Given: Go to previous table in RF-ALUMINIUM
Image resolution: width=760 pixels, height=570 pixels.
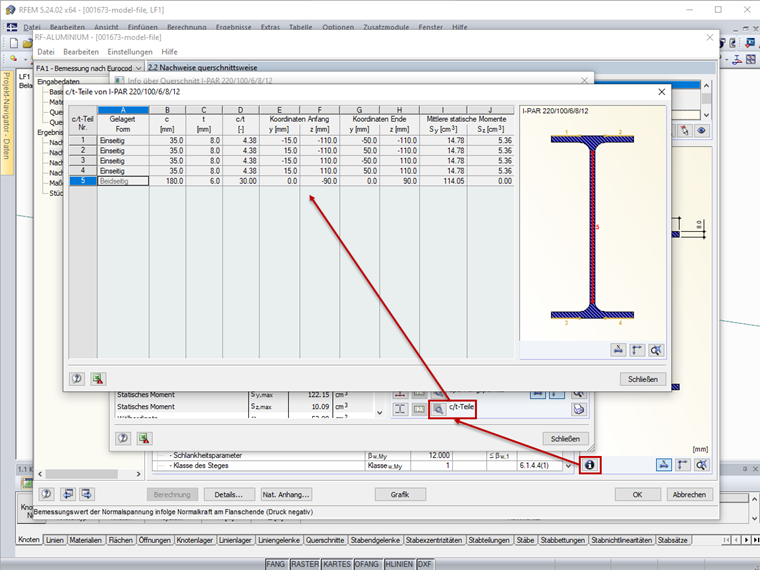Looking at the screenshot, I should click(68, 494).
